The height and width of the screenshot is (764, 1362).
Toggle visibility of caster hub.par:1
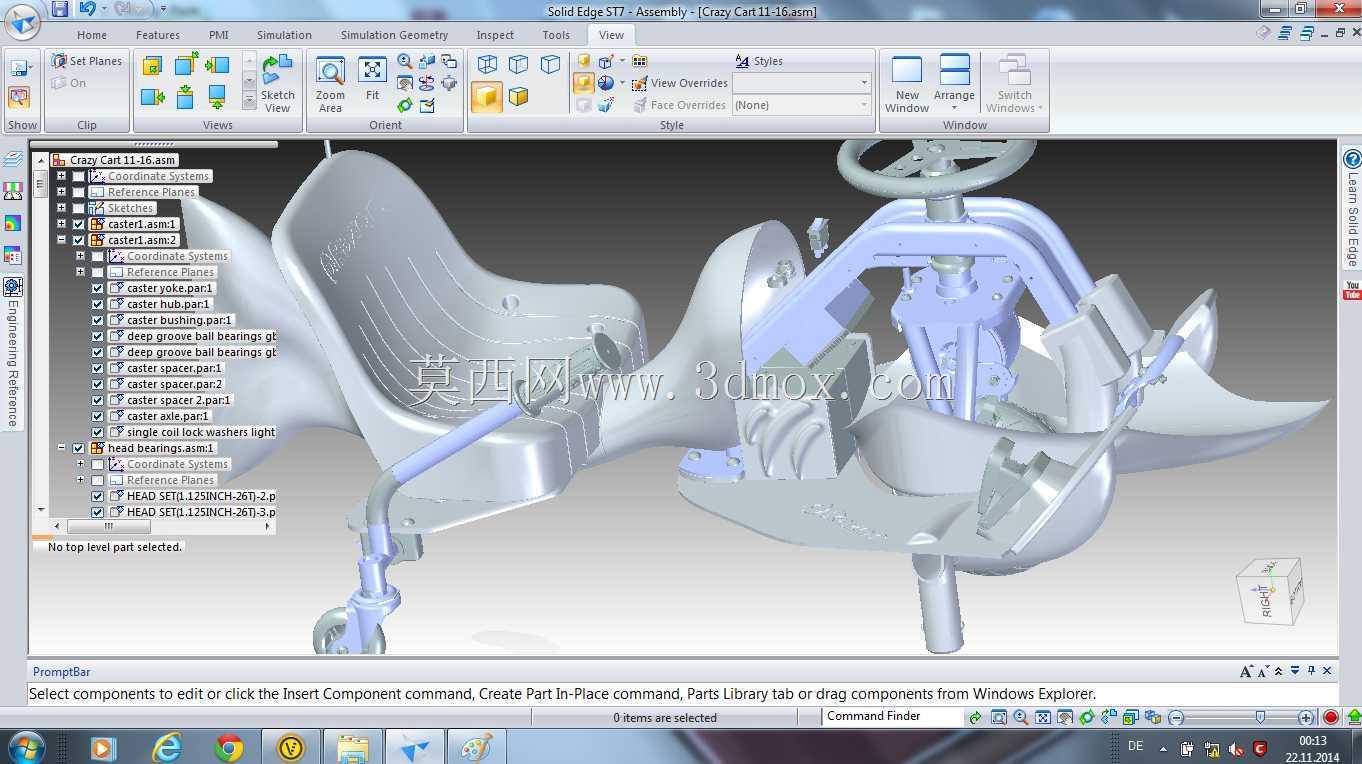coord(98,304)
